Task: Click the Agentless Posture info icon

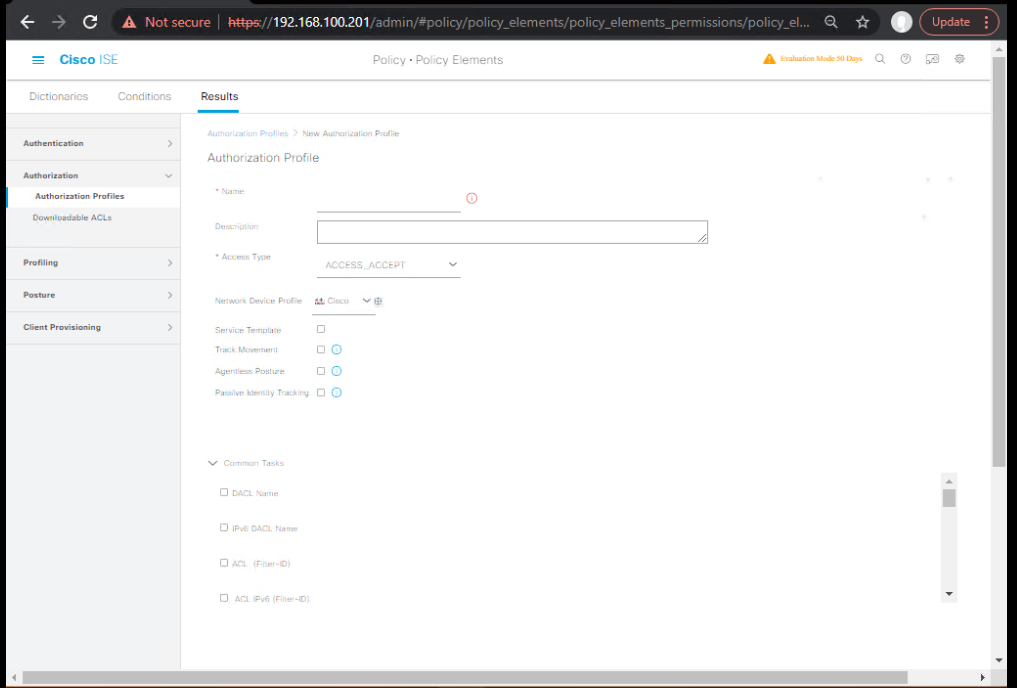Action: pos(337,371)
